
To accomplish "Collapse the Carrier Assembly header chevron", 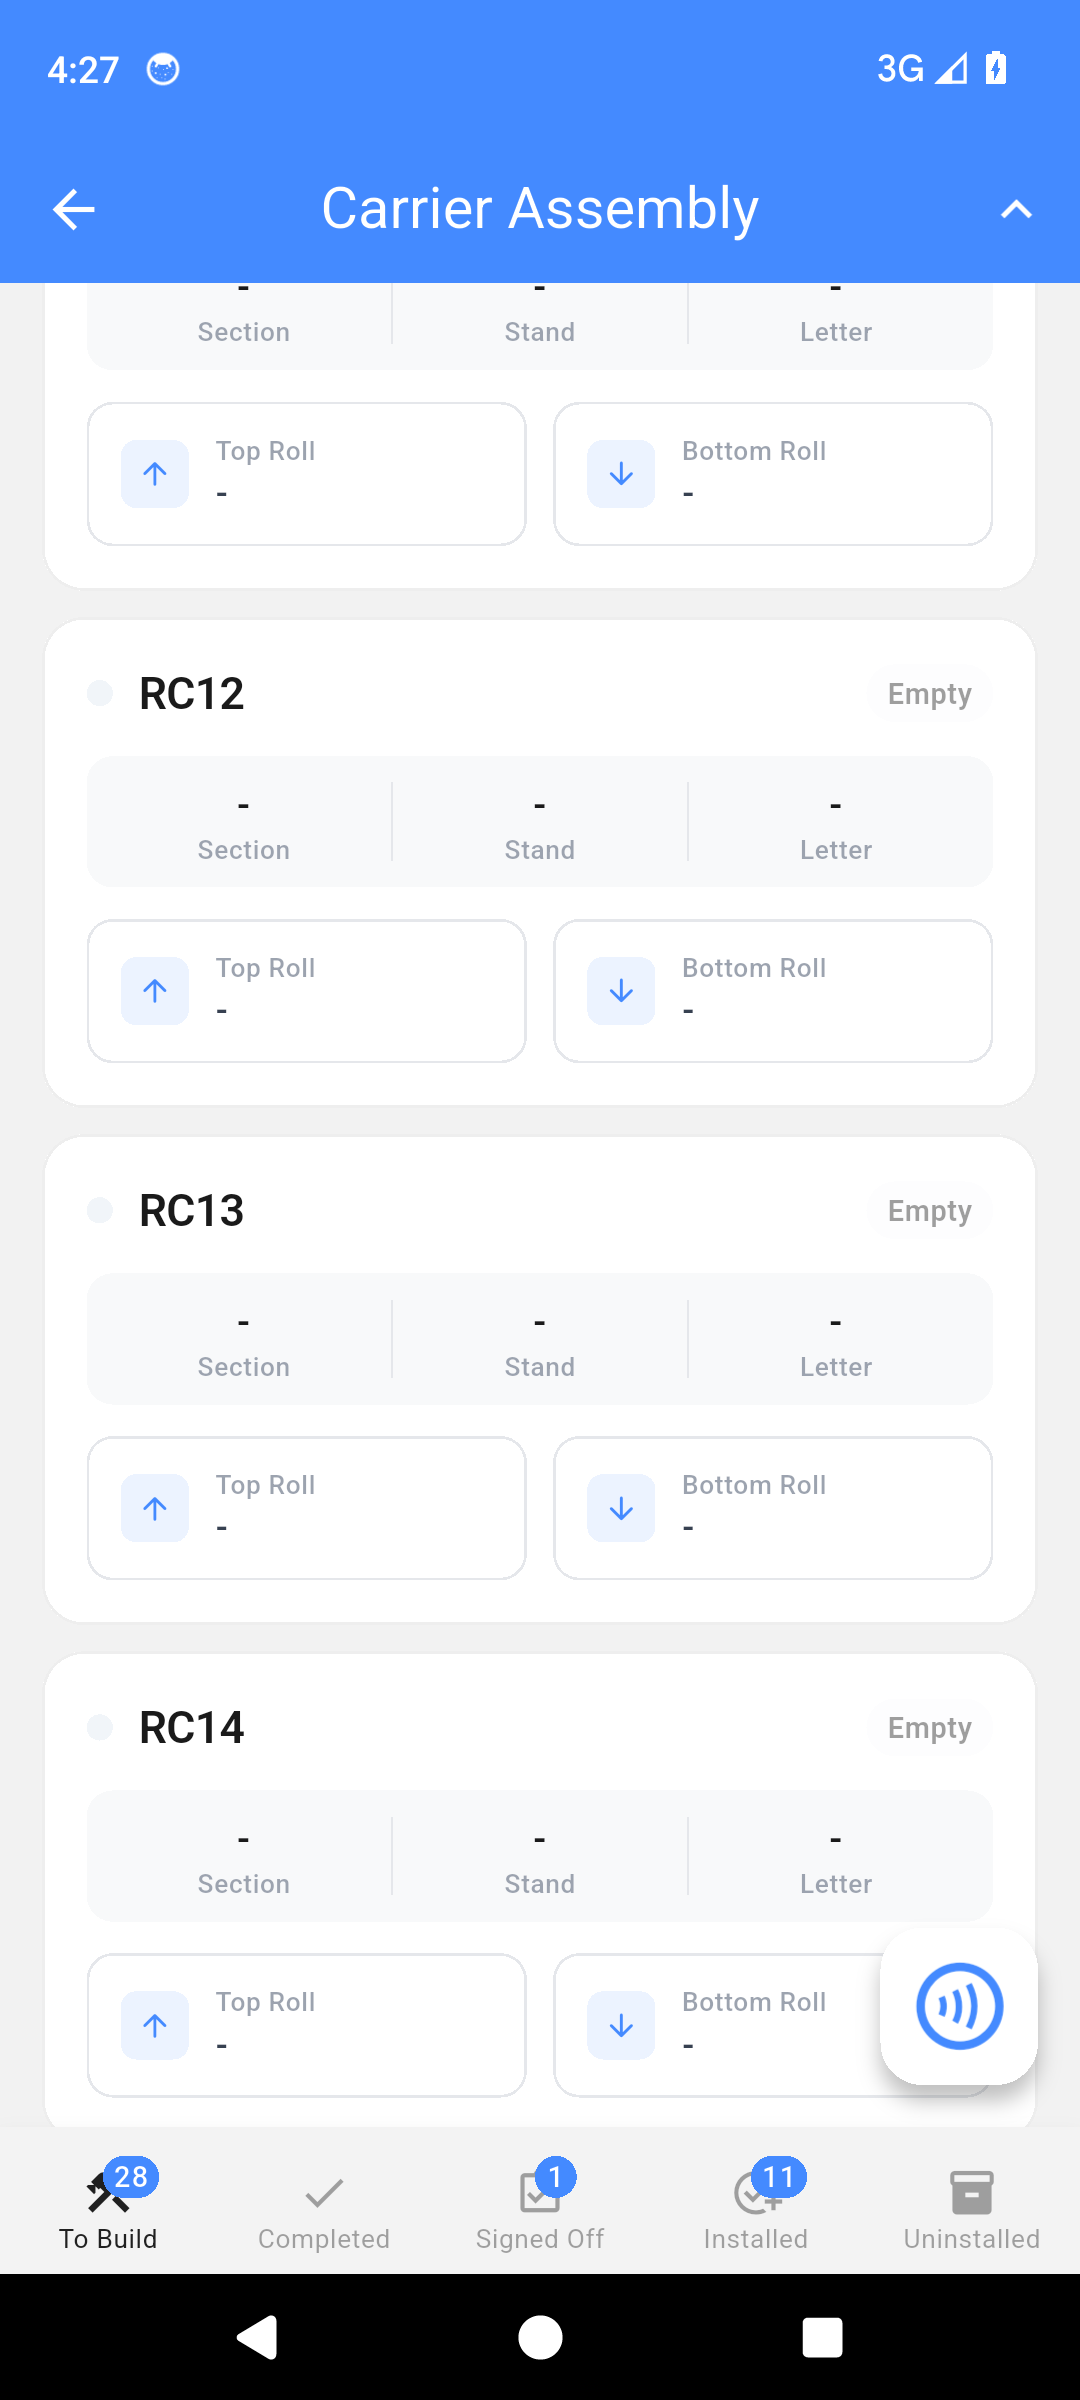I will [x=1015, y=210].
